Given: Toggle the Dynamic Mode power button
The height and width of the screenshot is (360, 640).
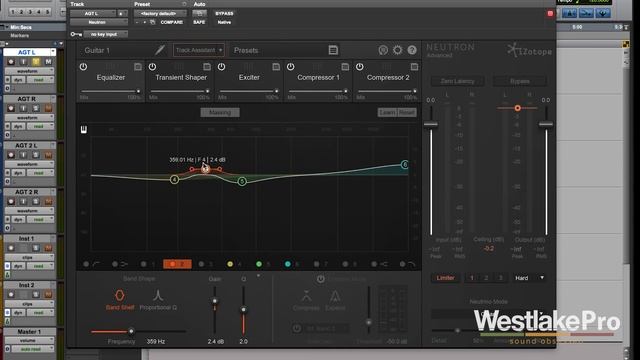Looking at the screenshot, I should coord(321,279).
